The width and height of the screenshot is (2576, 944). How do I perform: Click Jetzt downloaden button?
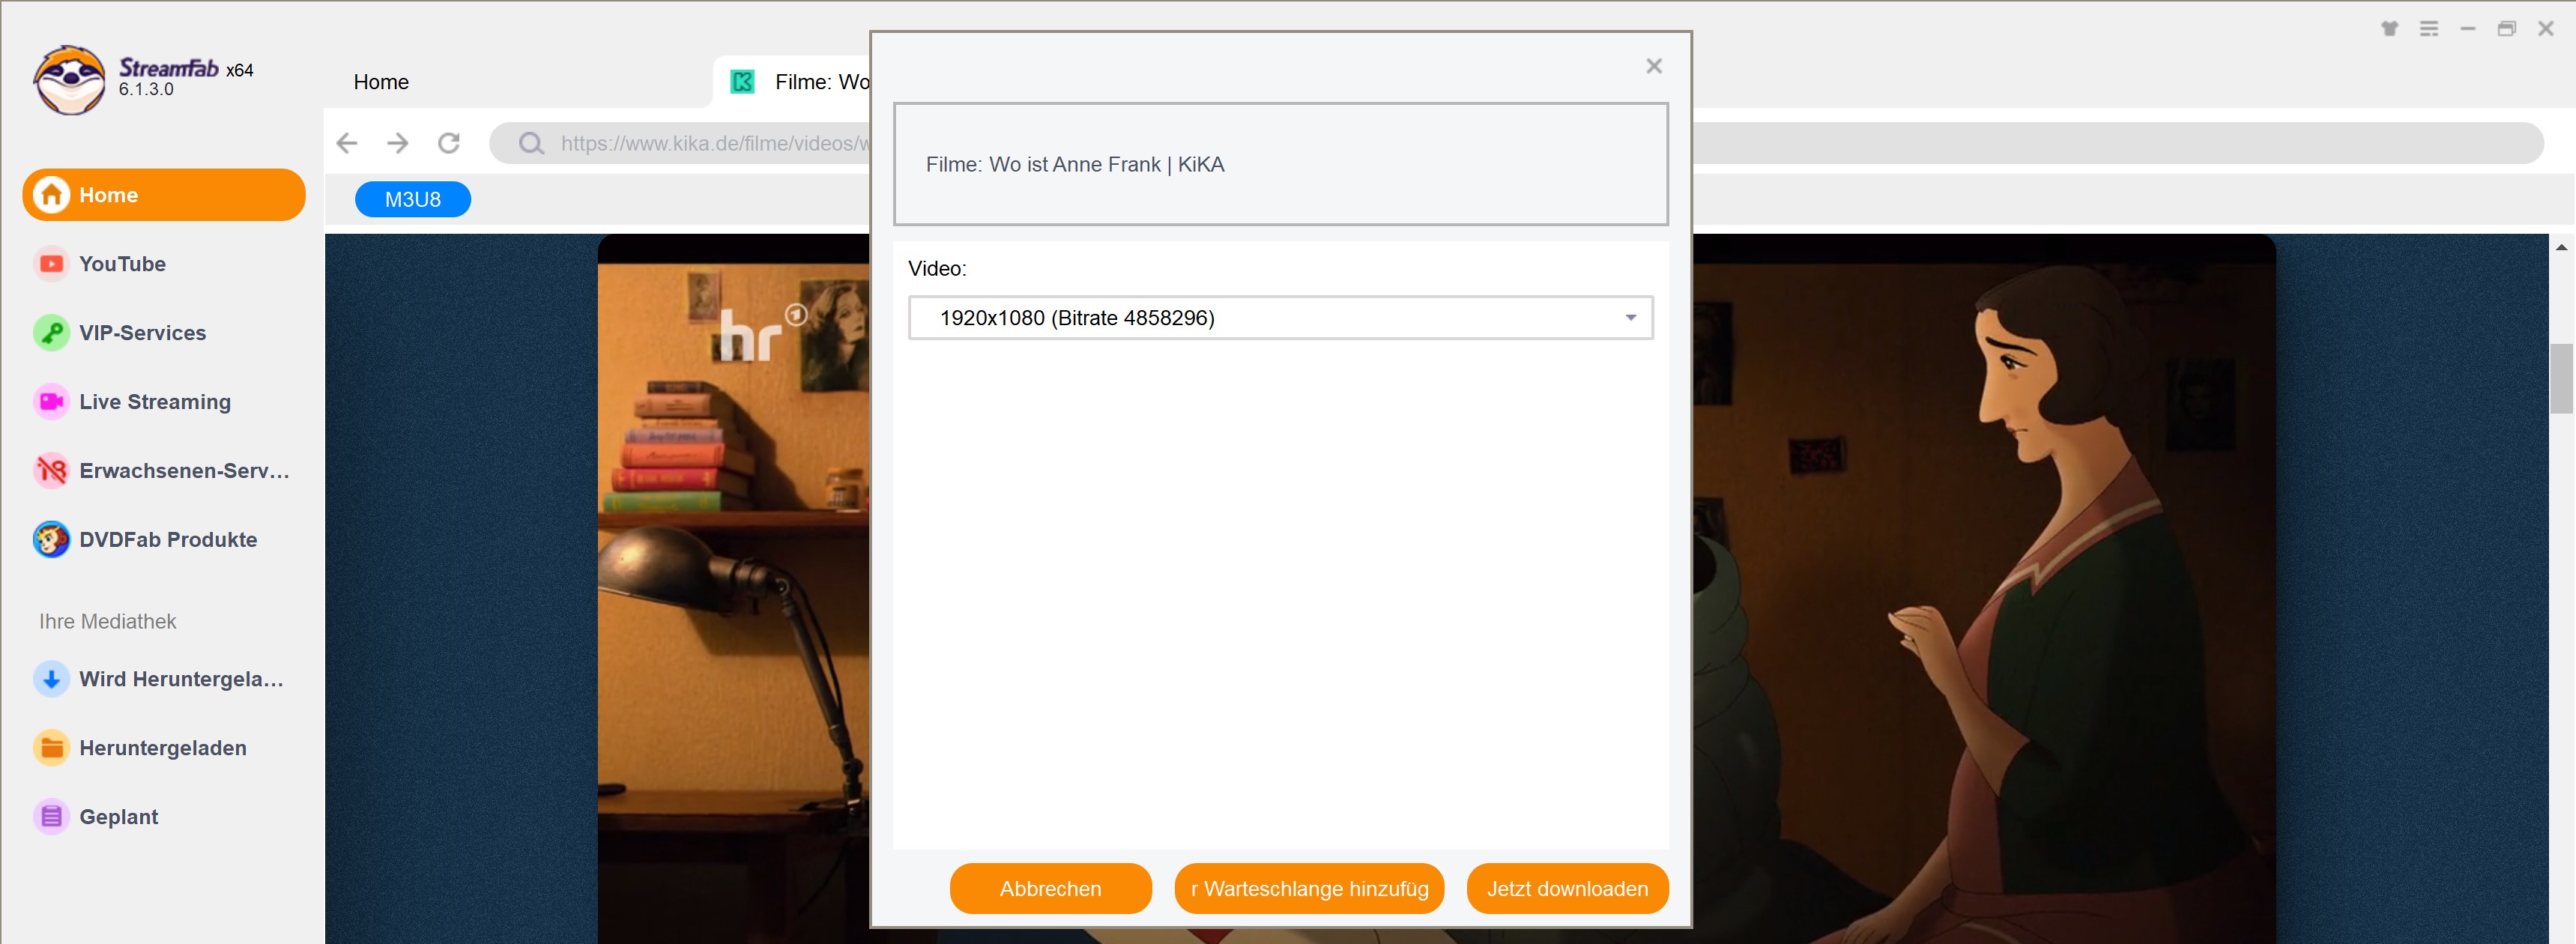[x=1567, y=888]
